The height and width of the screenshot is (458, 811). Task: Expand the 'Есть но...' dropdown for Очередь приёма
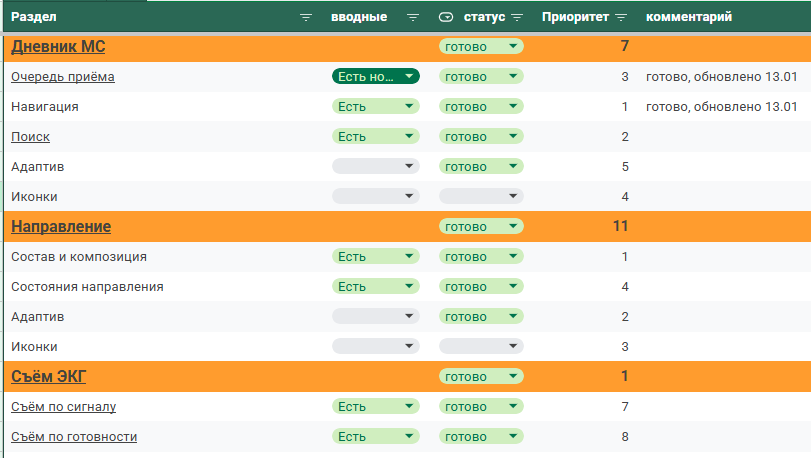click(376, 77)
